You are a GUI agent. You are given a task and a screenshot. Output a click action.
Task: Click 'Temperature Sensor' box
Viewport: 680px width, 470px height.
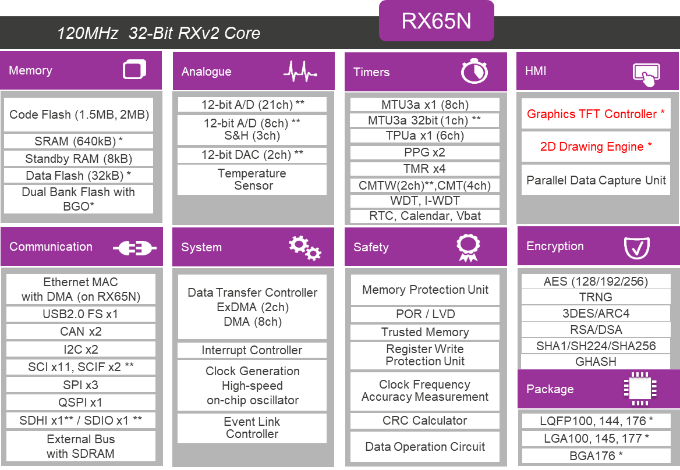tap(252, 180)
